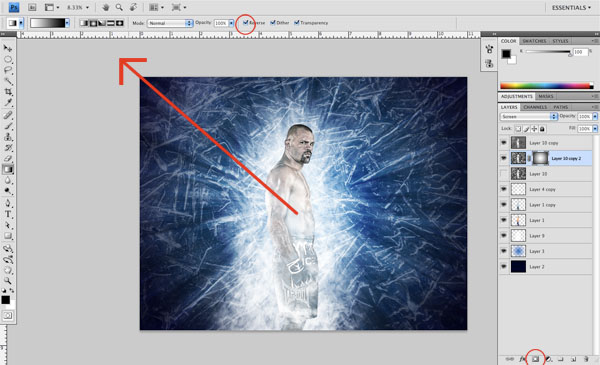Select the Lasso tool
Image resolution: width=600 pixels, height=365 pixels.
click(8, 70)
